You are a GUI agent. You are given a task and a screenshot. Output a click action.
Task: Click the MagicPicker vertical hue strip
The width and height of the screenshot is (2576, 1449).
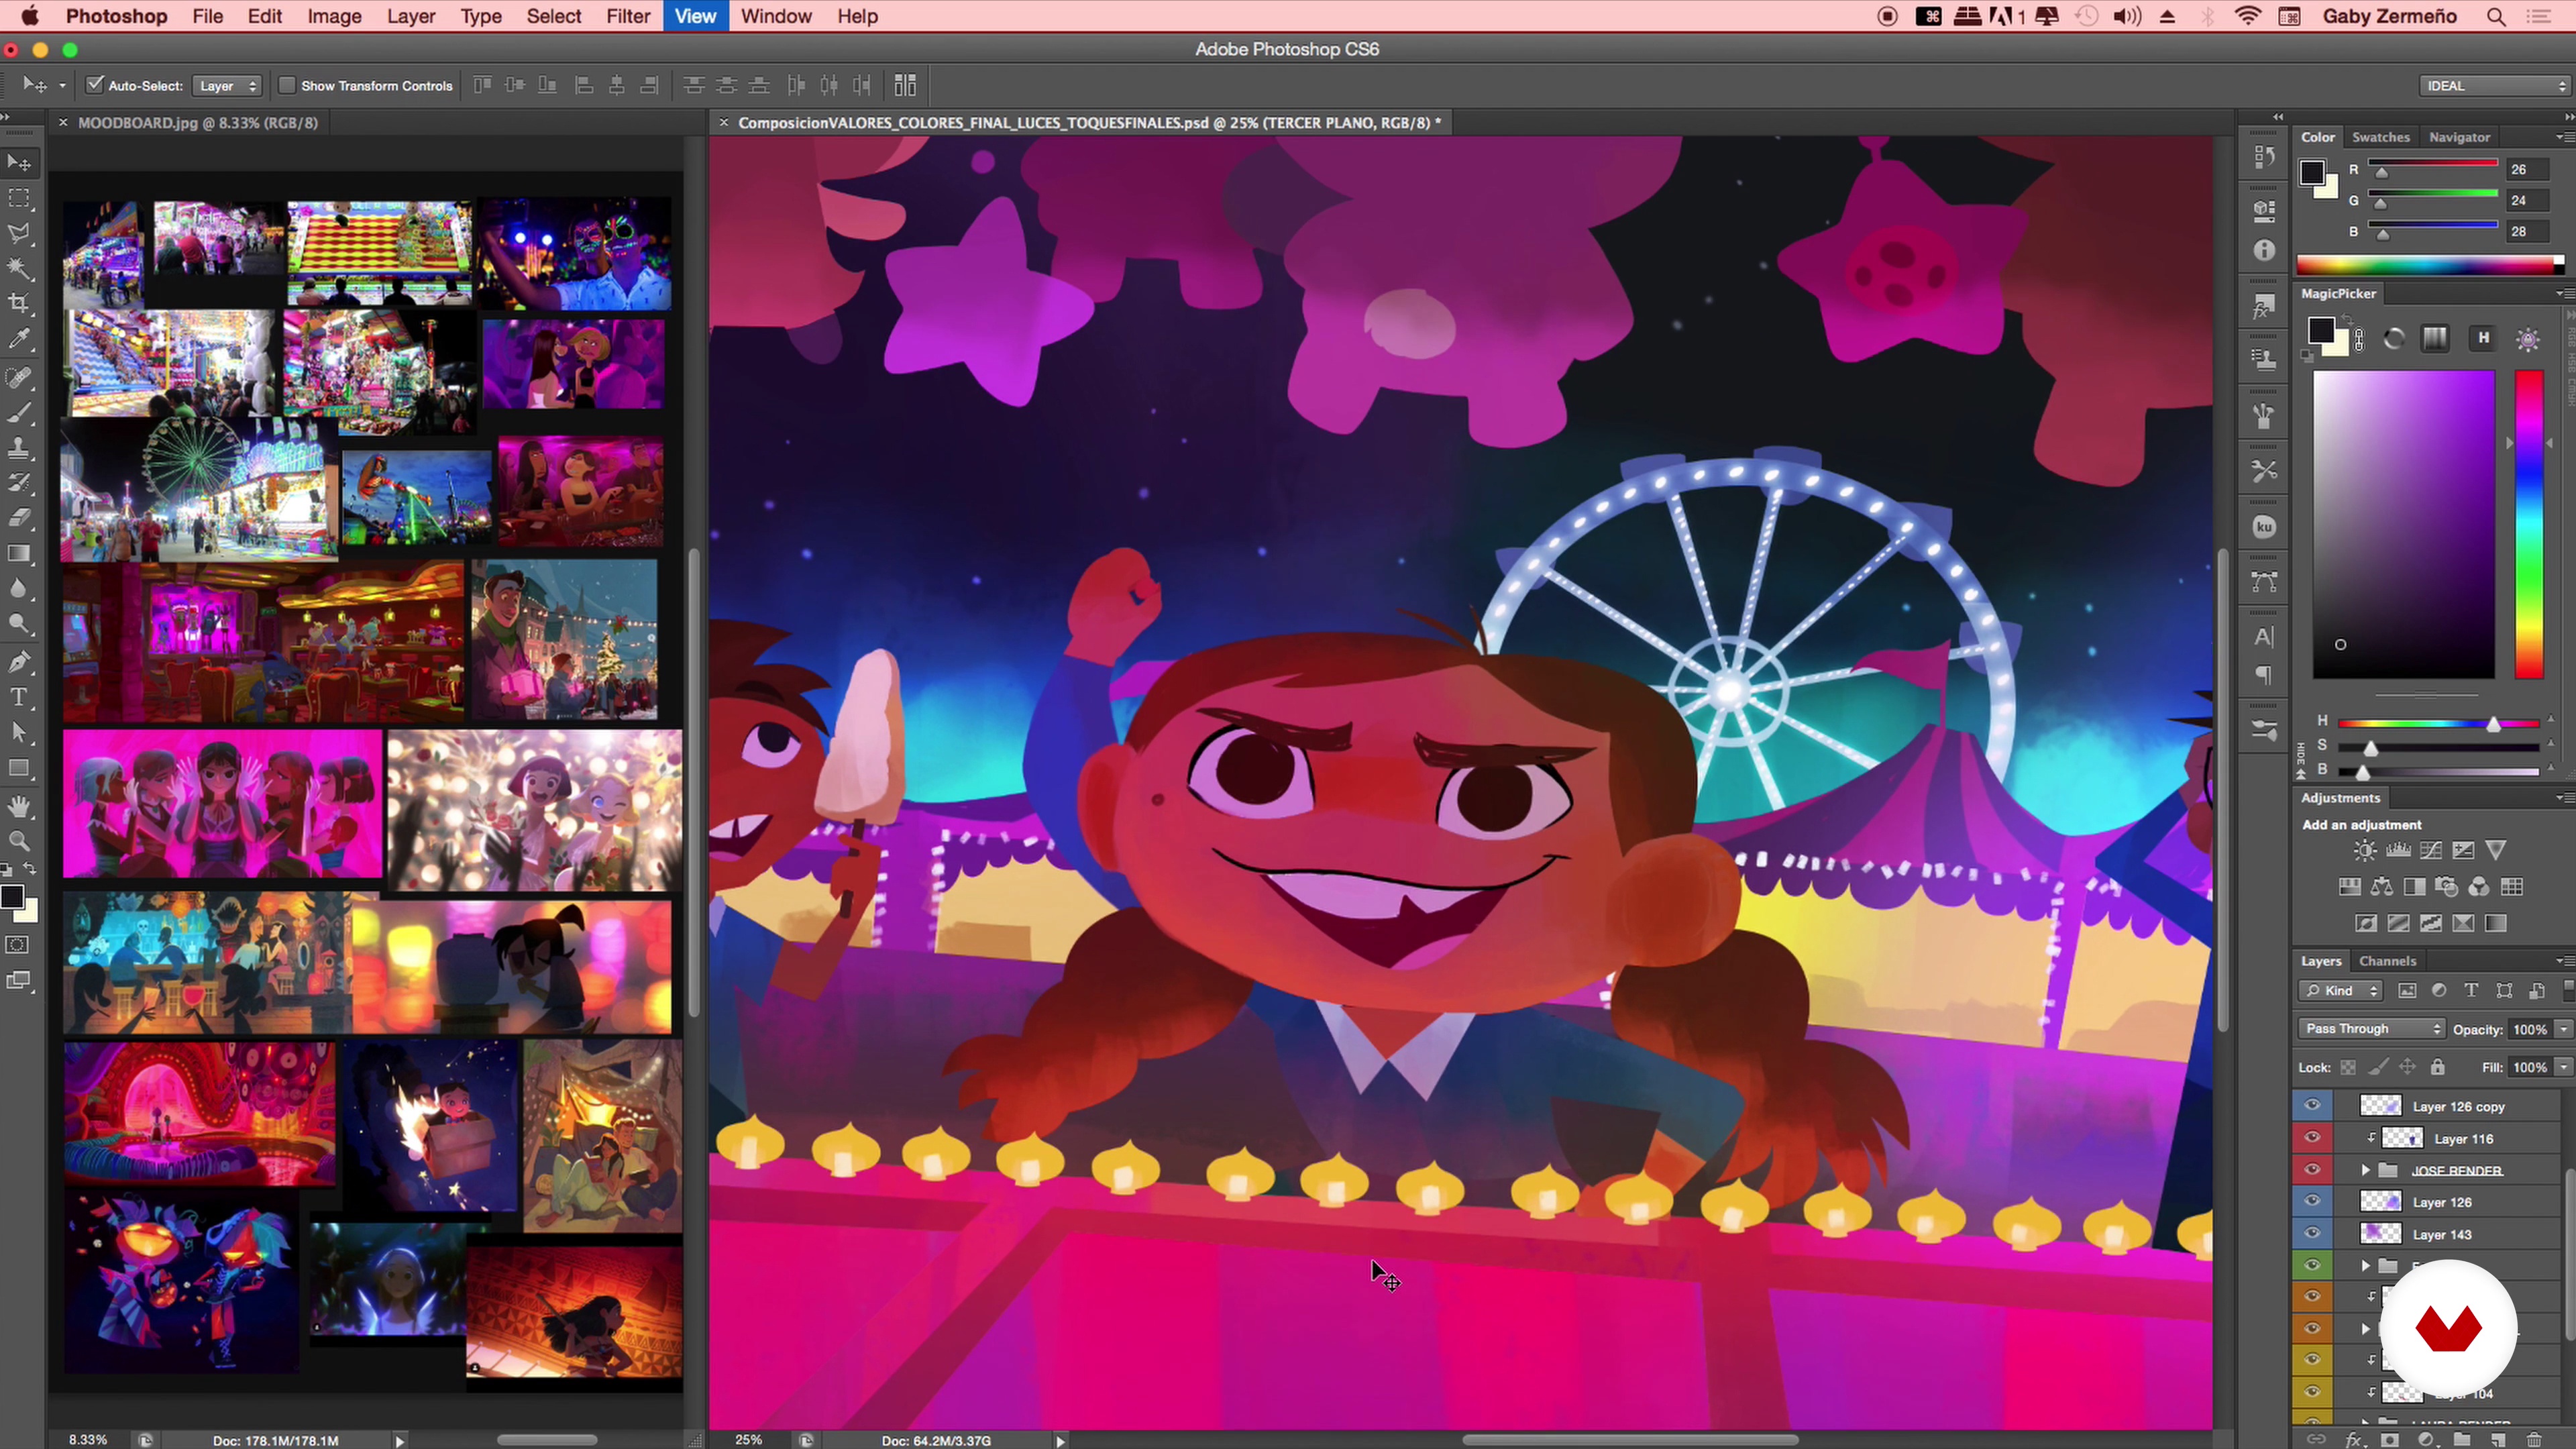click(x=2528, y=524)
